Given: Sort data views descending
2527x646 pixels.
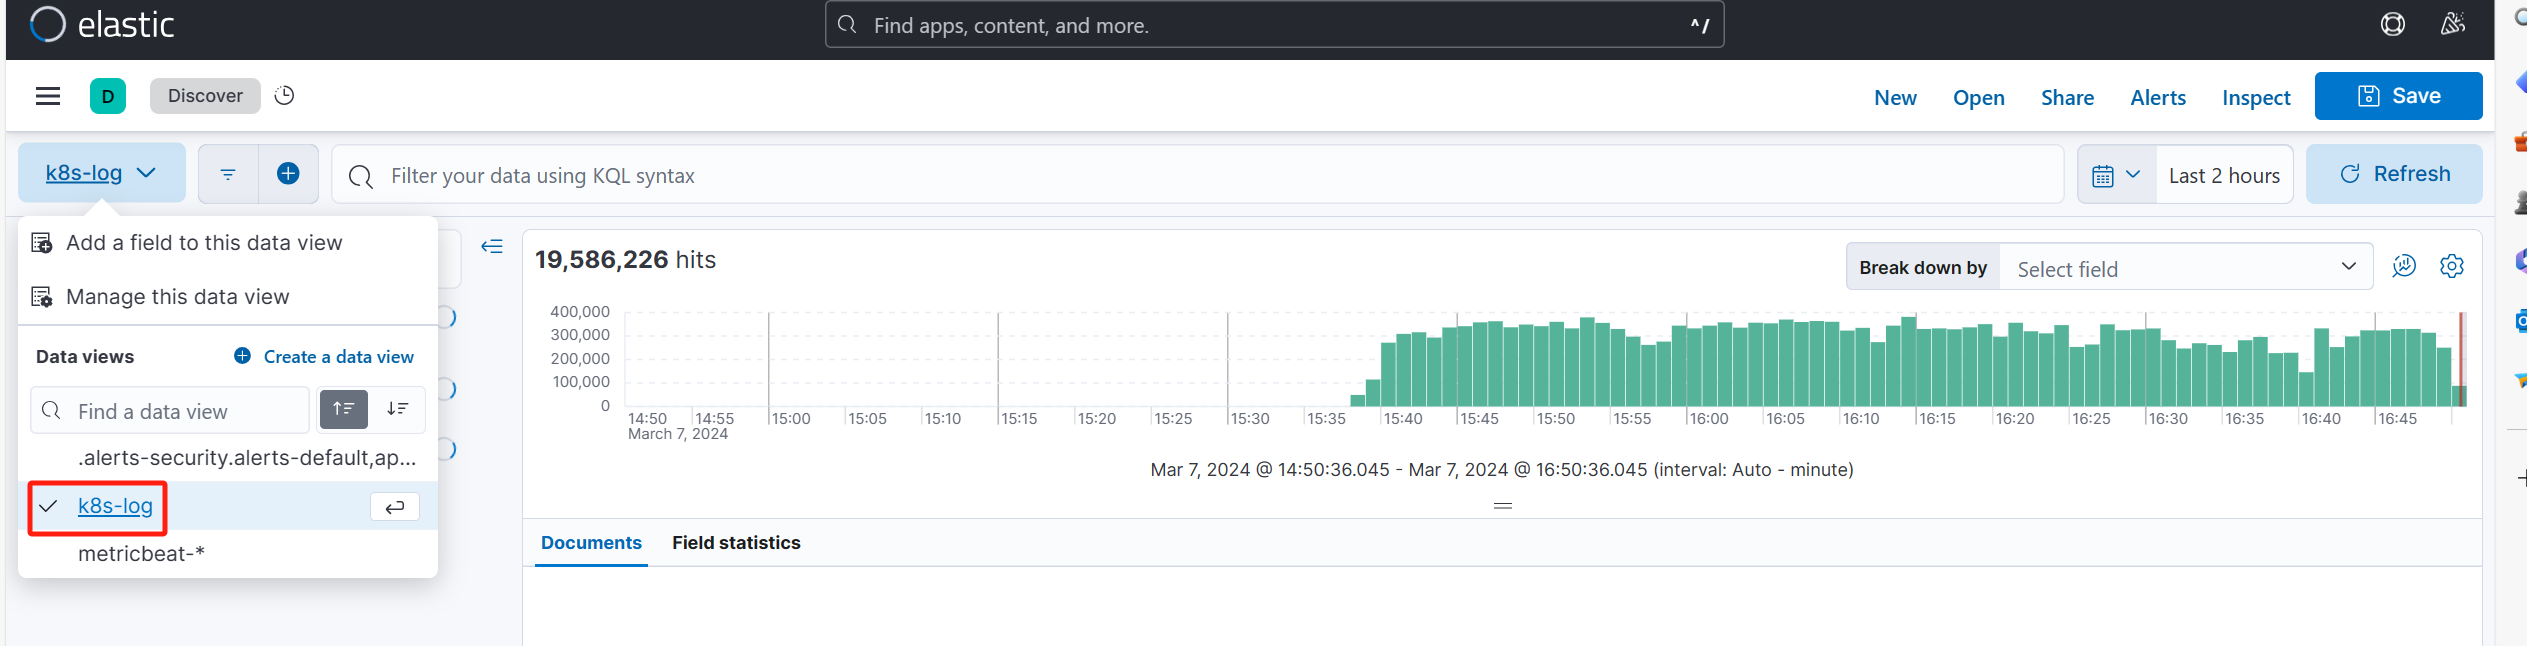Looking at the screenshot, I should (x=397, y=409).
